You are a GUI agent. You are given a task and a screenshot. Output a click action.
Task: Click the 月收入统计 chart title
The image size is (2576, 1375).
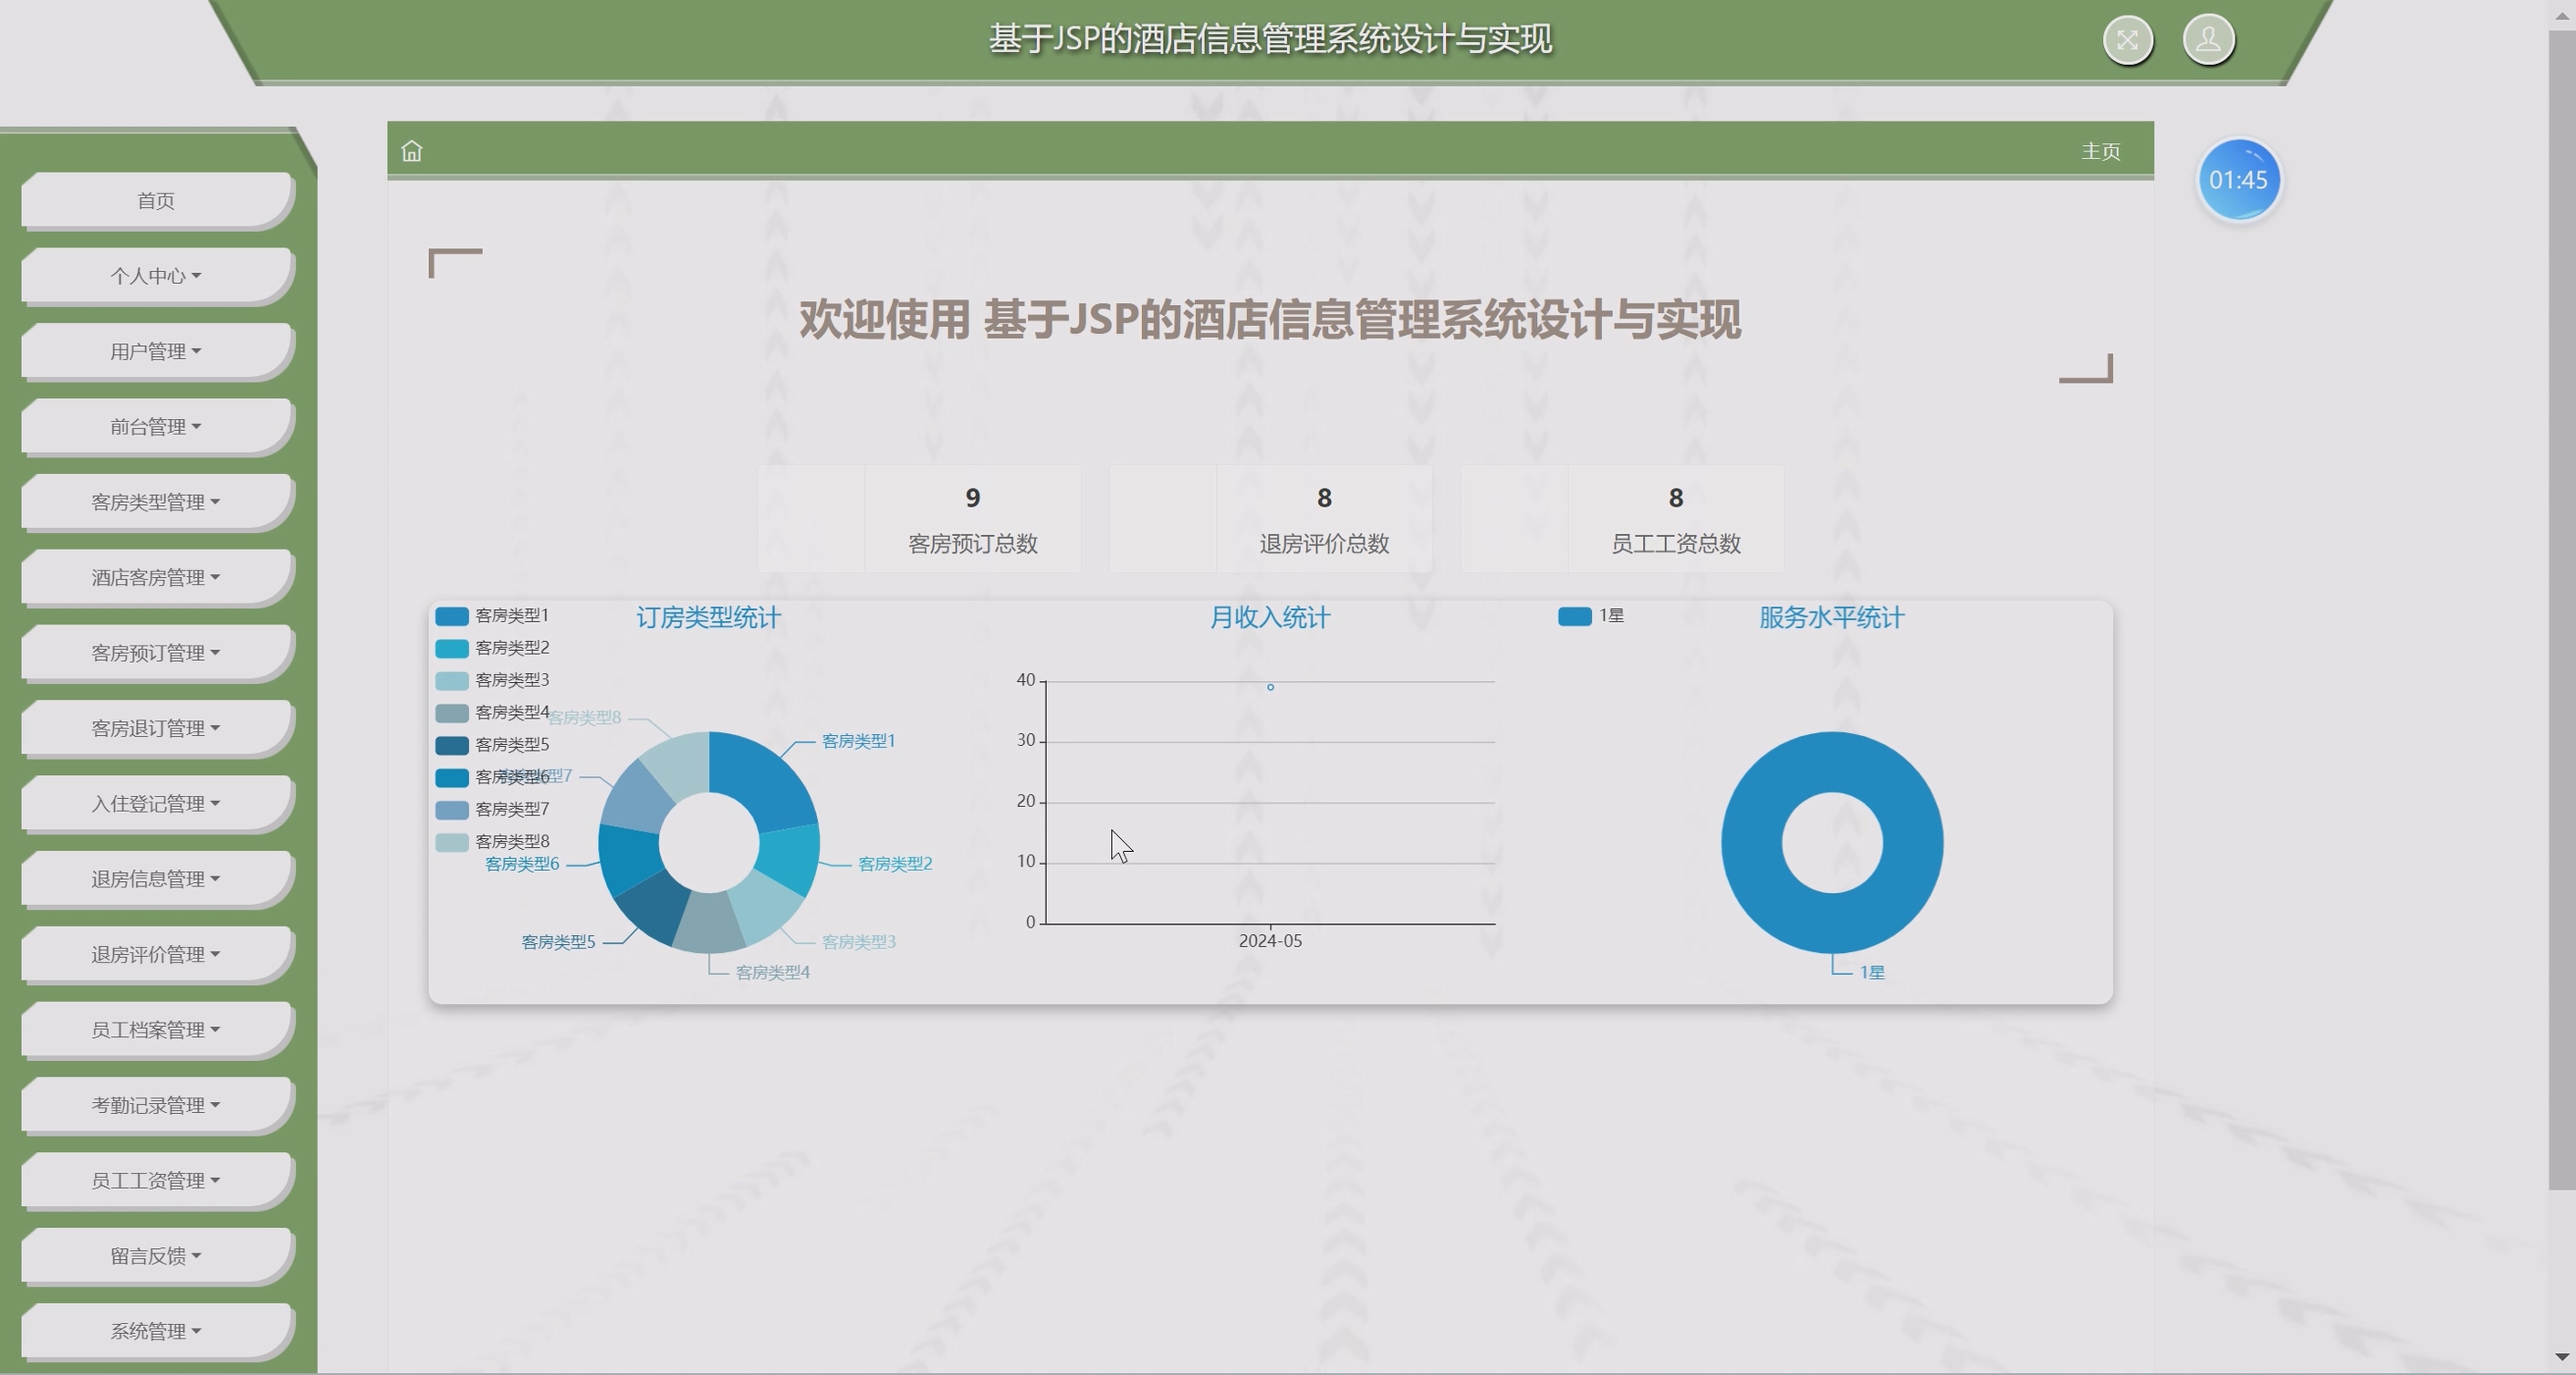1270,618
